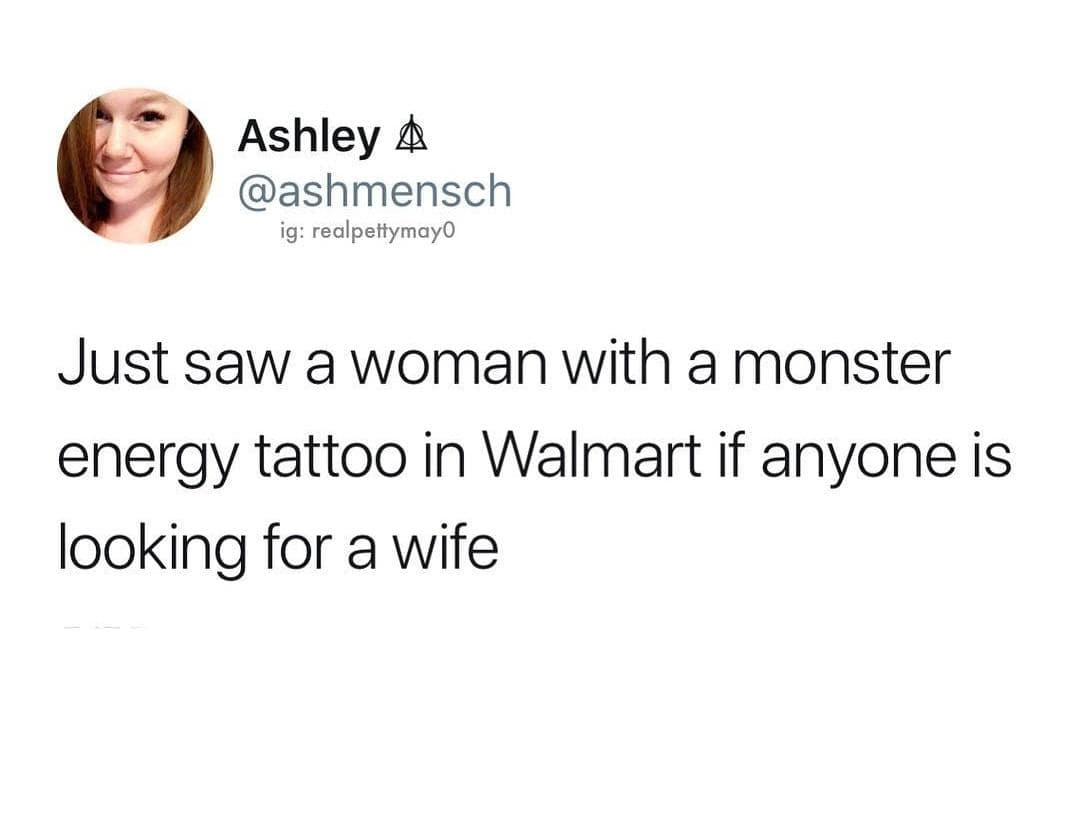1080x834 pixels.
Task: Open Ashley's circular profile photo
Action: [135, 166]
